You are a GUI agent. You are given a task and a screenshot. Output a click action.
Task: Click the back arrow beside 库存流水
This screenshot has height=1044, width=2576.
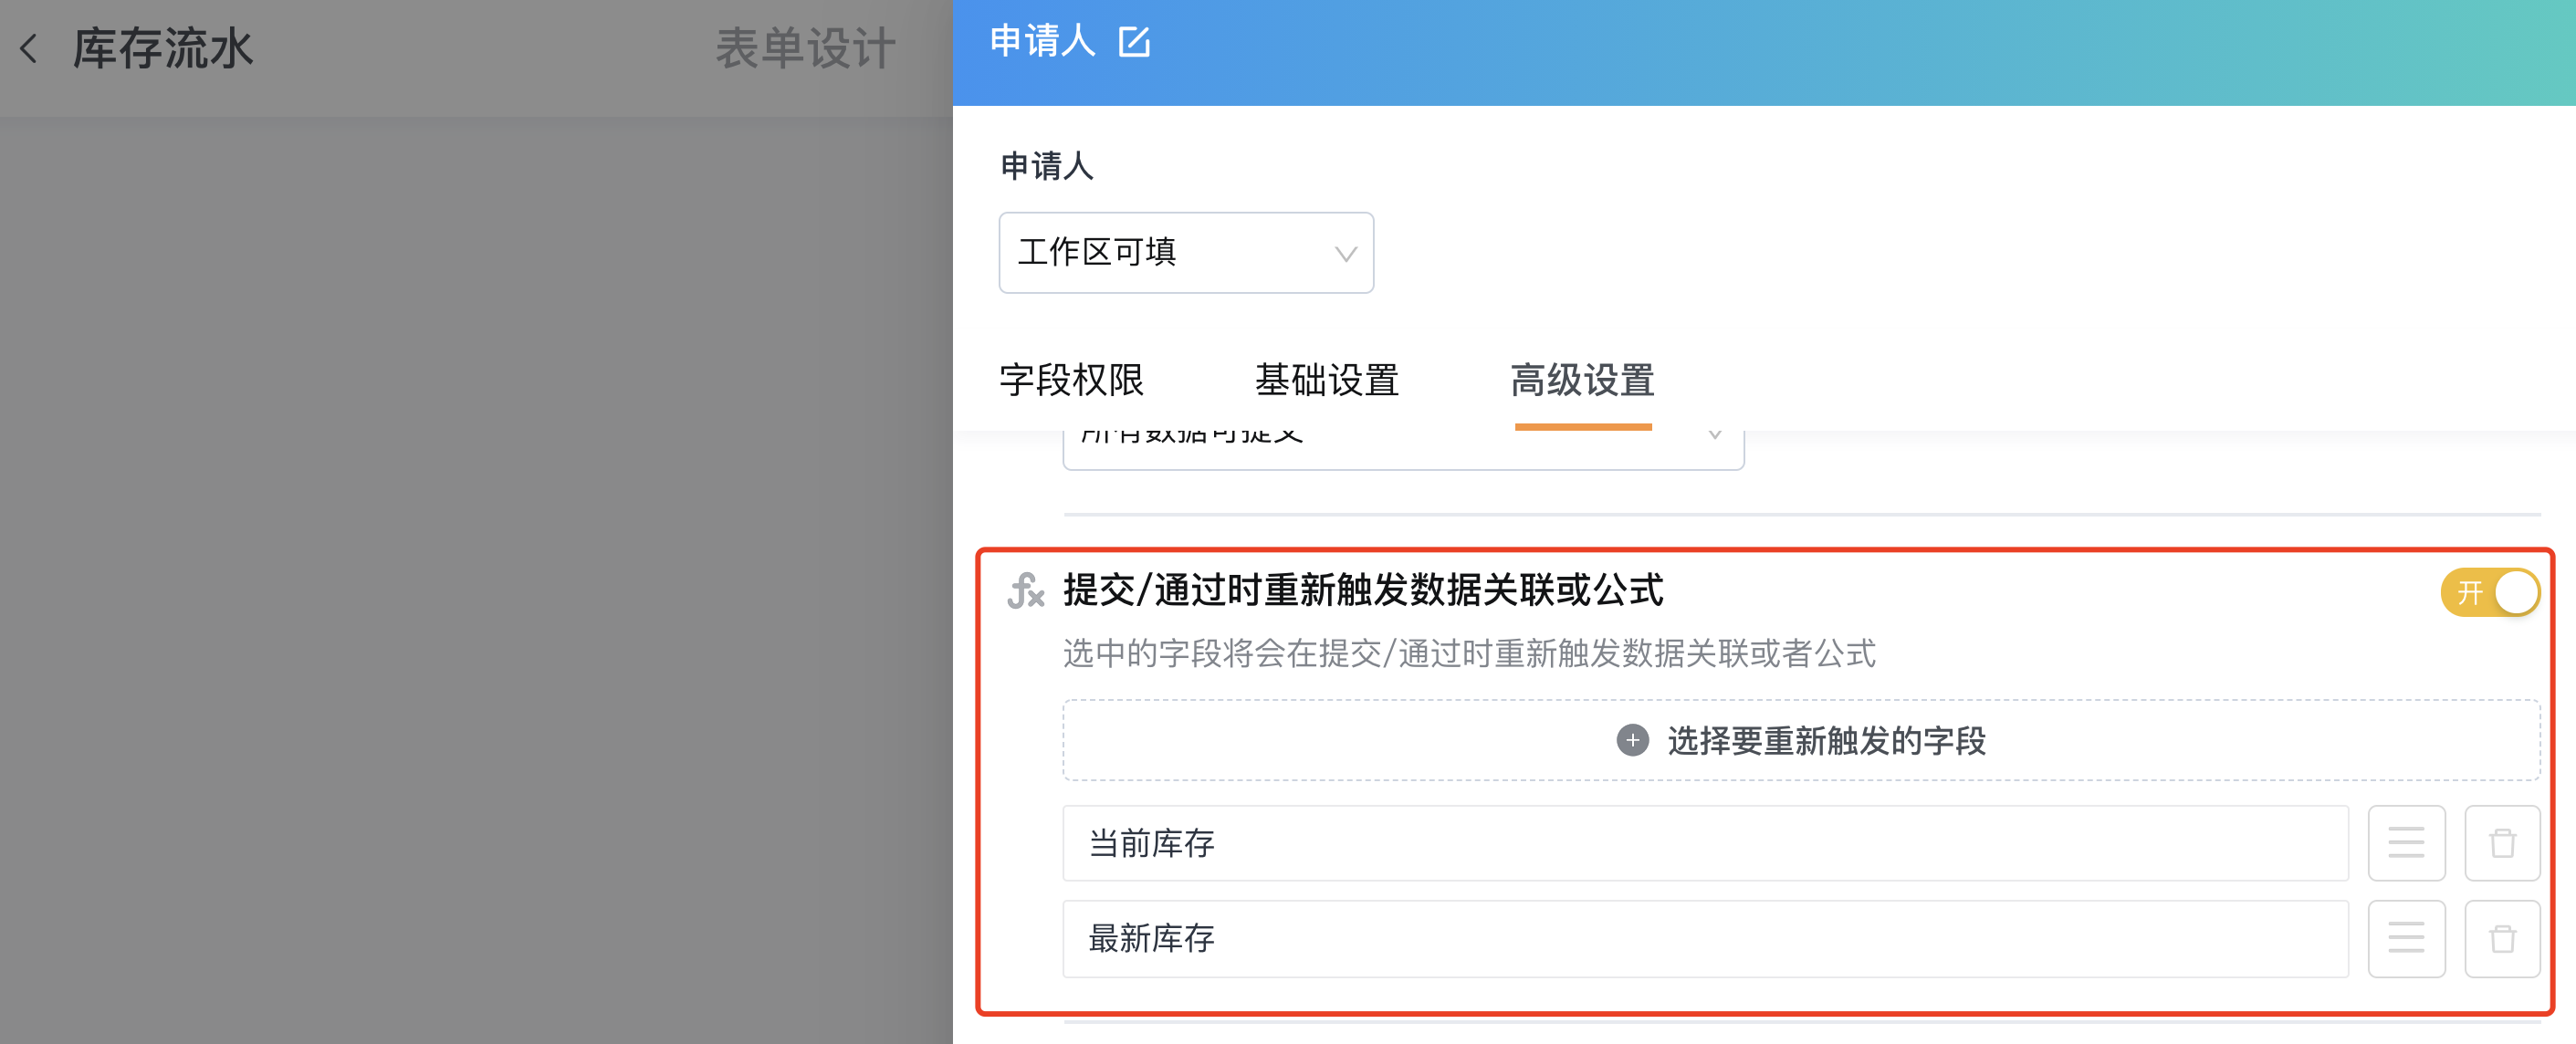tap(29, 48)
